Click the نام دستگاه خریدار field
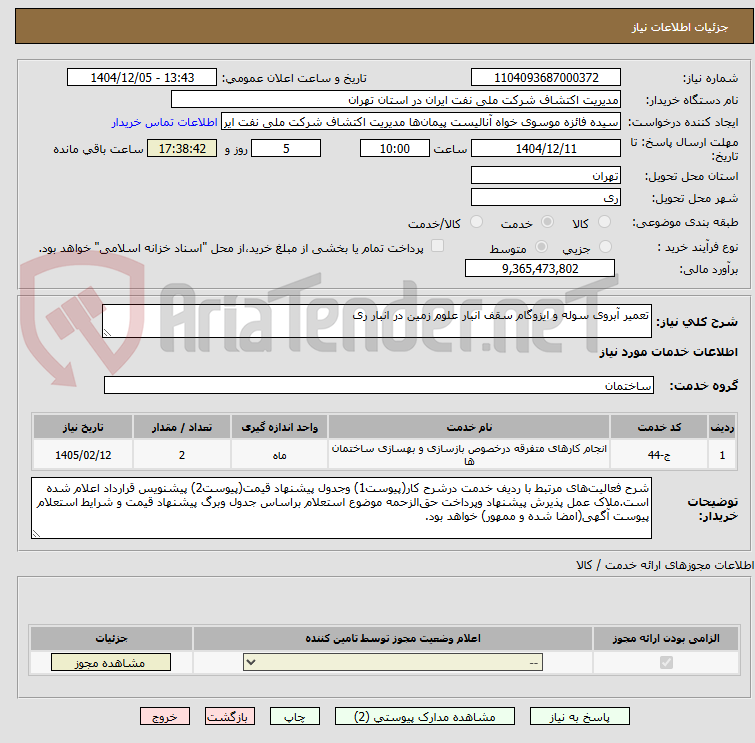Image resolution: width=755 pixels, height=743 pixels. pyautogui.click(x=396, y=100)
